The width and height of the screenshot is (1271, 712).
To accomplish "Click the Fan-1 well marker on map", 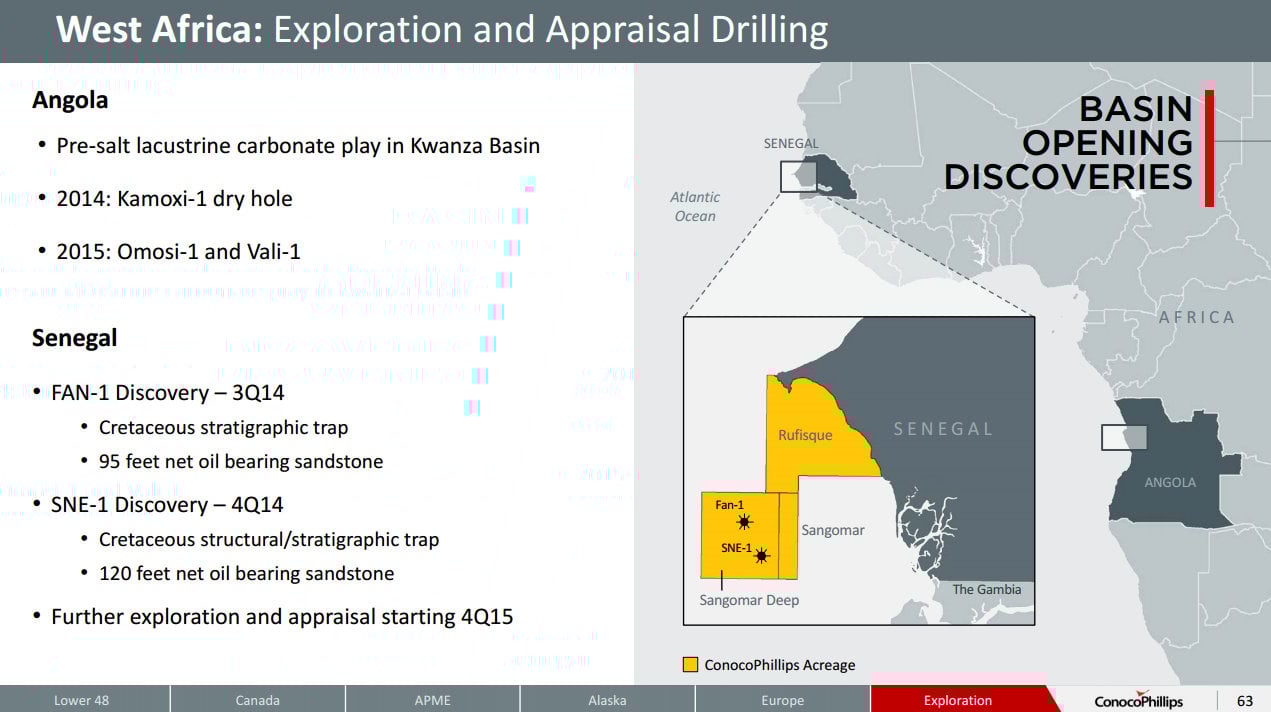I will tap(744, 522).
